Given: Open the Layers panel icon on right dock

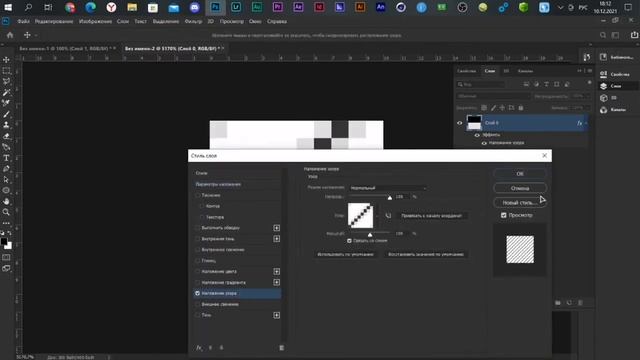Looking at the screenshot, I should pos(604,86).
